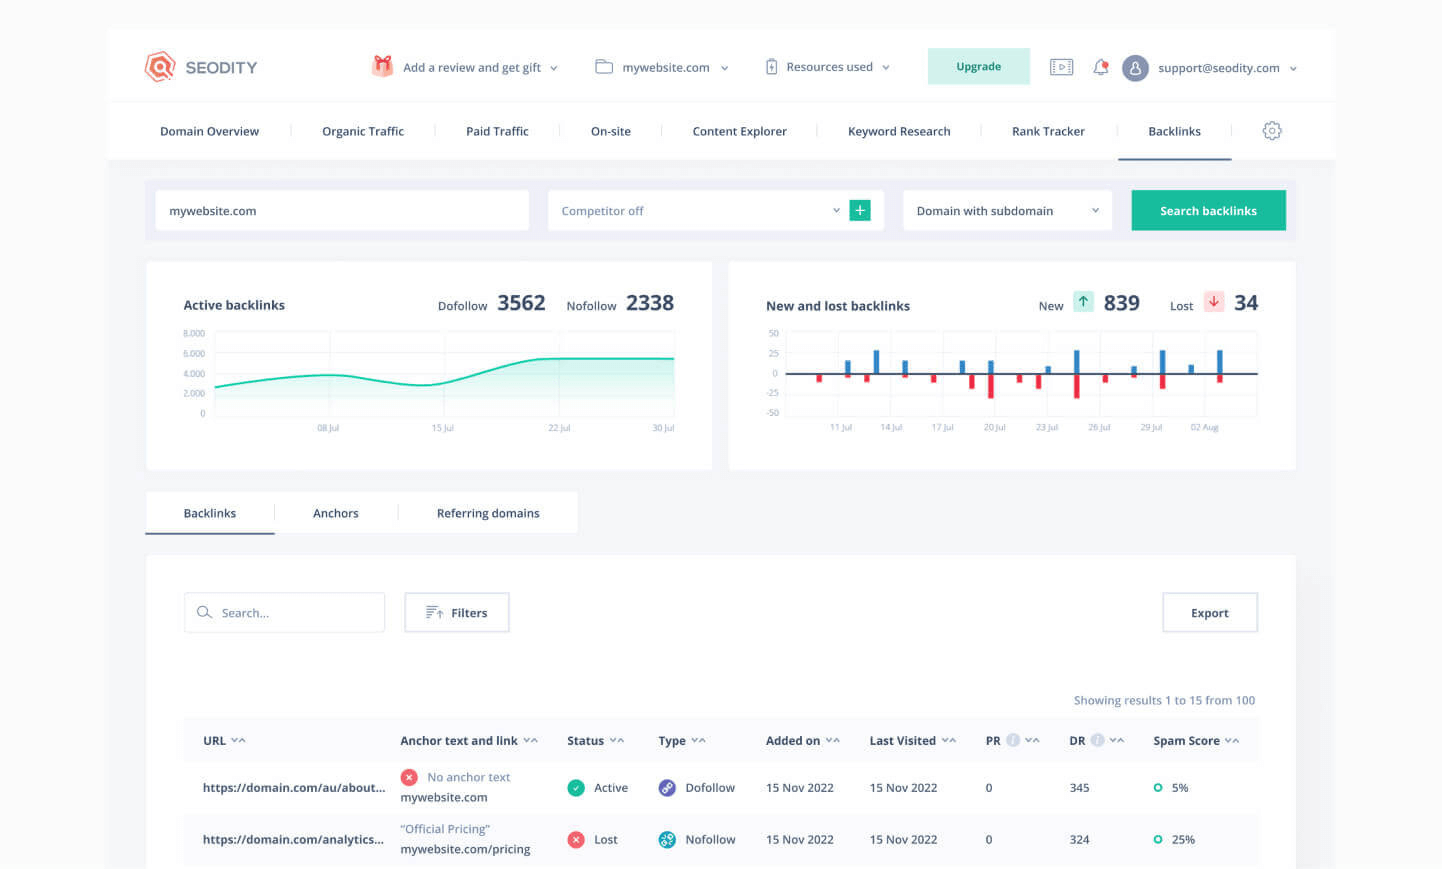
Task: Open the Rank Tracker menu item
Action: tap(1047, 131)
